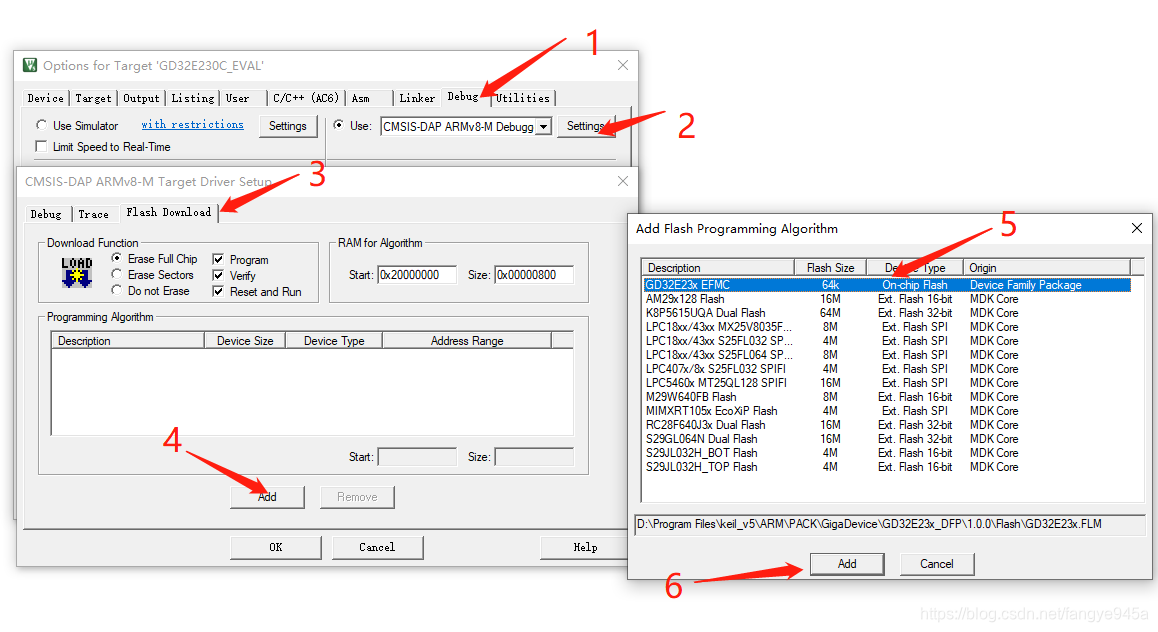Click the flash algorithm file path field
Image resolution: width=1158 pixels, height=632 pixels.
point(890,524)
